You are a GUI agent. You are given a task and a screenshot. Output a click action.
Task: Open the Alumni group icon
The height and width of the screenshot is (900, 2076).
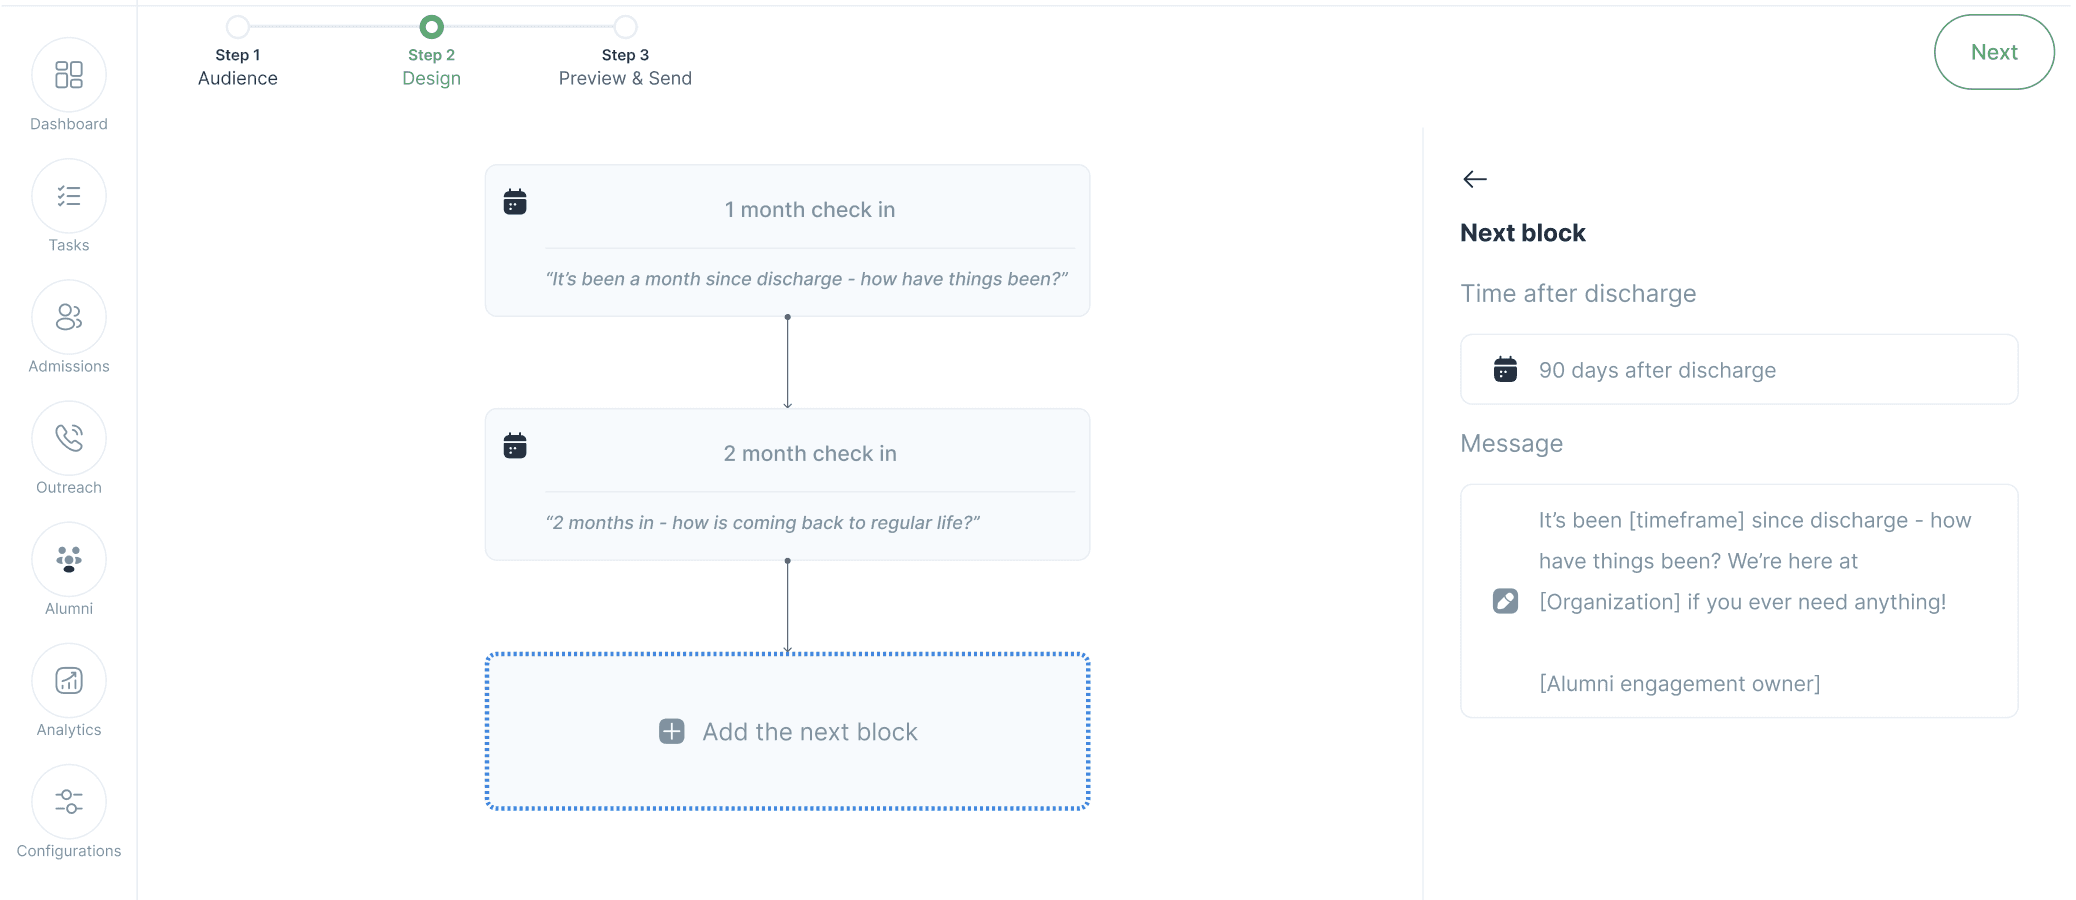tap(69, 559)
